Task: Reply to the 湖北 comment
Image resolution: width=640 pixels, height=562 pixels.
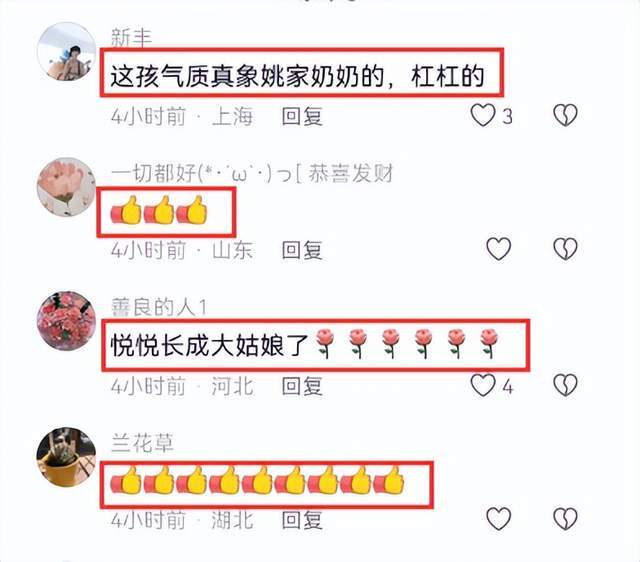Action: 302,520
